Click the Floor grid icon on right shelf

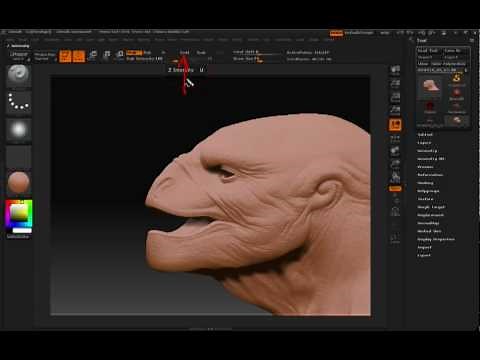click(x=395, y=138)
